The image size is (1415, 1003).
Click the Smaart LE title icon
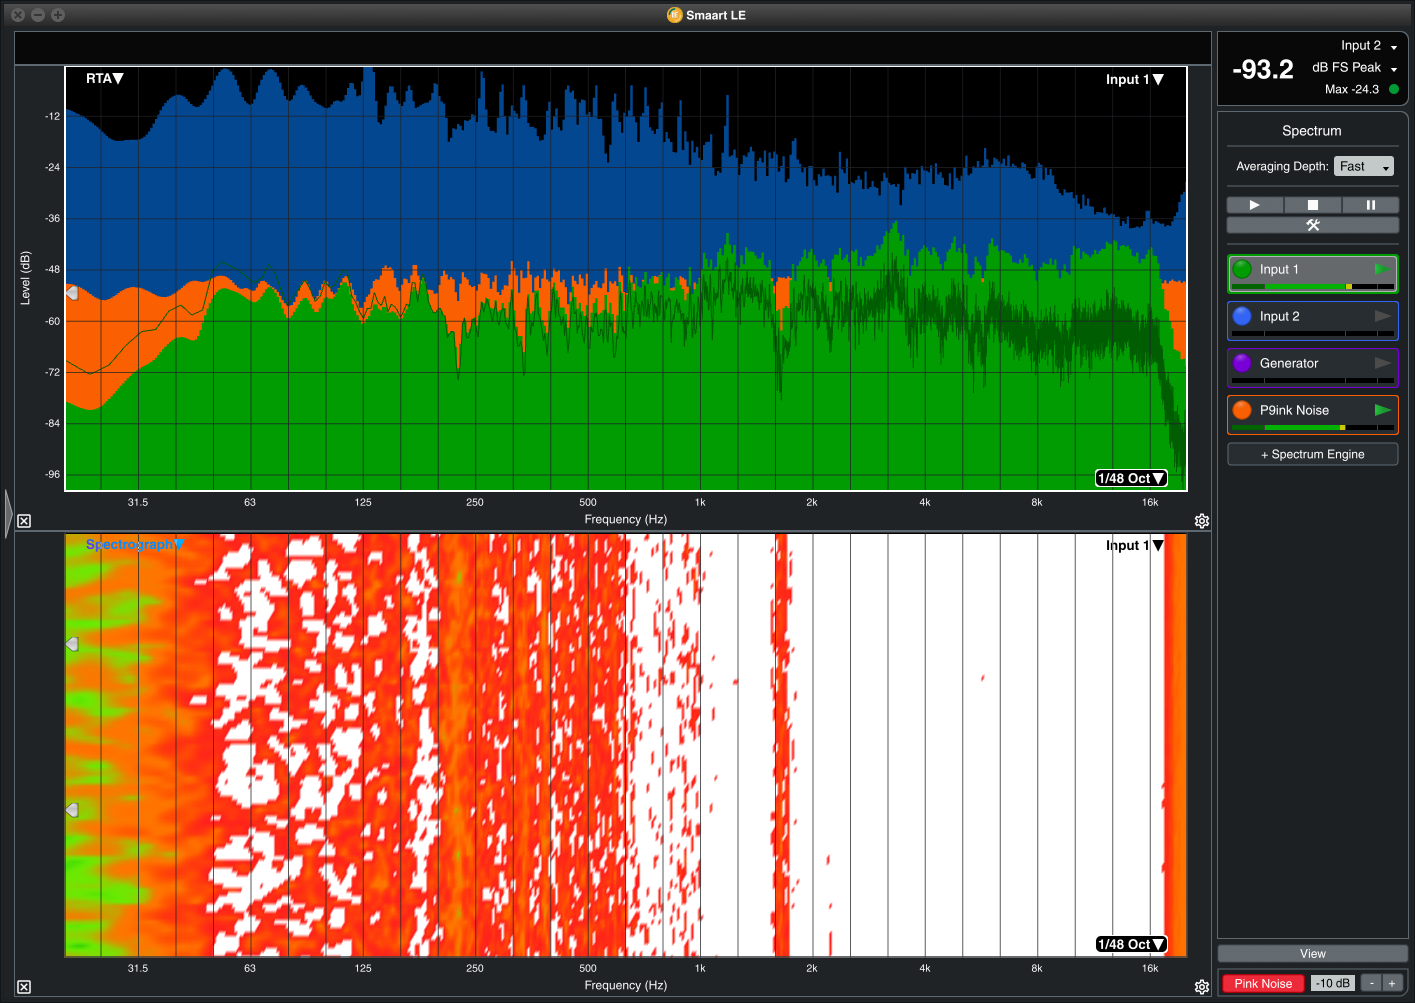click(675, 15)
